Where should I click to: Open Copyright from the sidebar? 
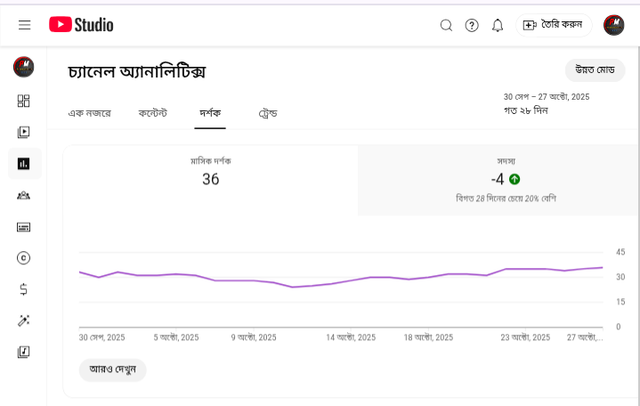[x=24, y=258]
